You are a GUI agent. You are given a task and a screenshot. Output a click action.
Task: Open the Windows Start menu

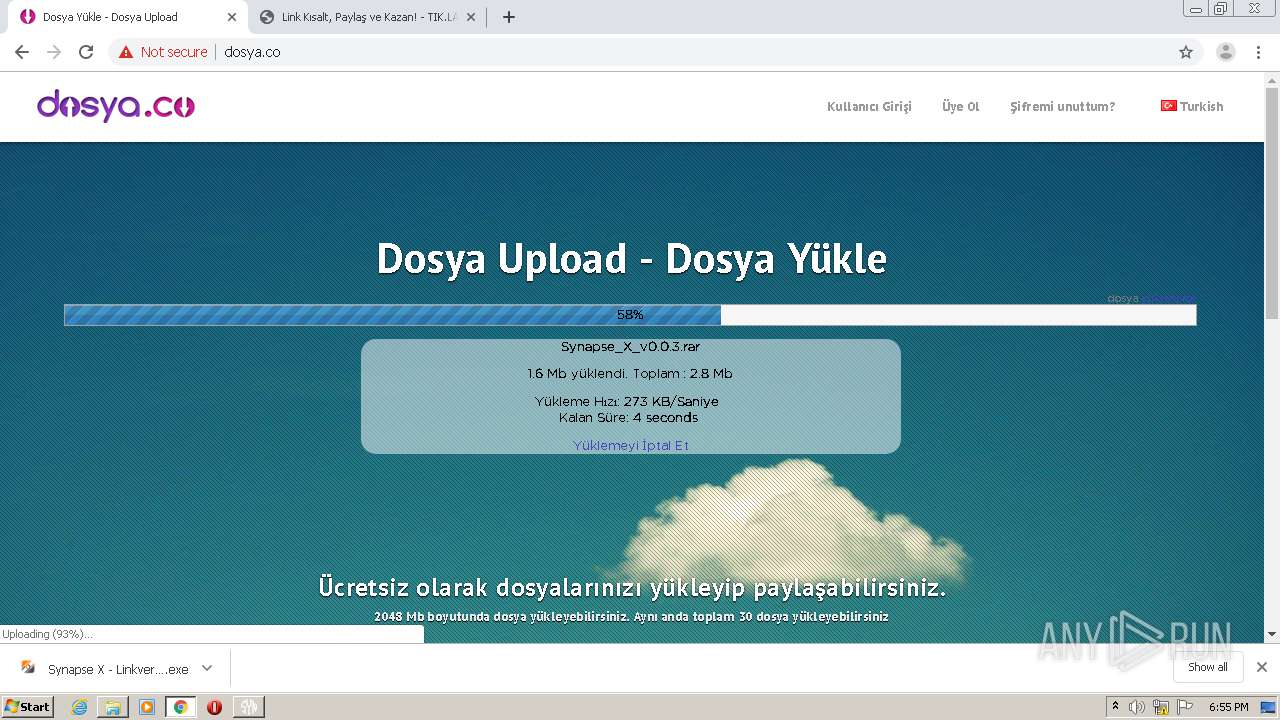pos(27,706)
